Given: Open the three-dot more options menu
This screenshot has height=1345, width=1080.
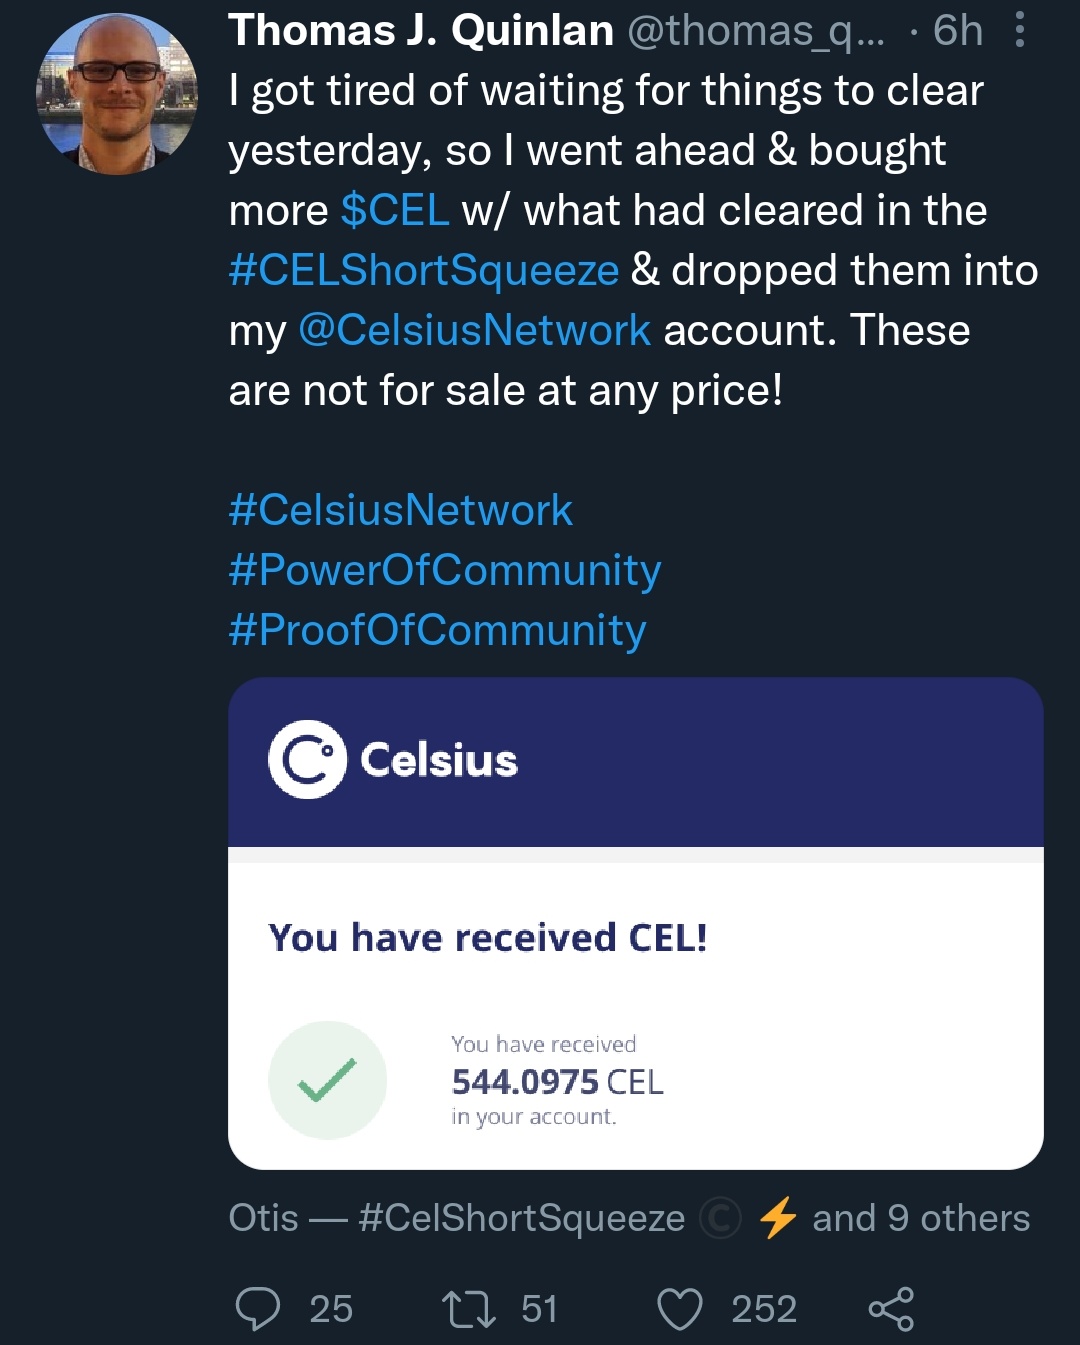Looking at the screenshot, I should pos(1019,30).
